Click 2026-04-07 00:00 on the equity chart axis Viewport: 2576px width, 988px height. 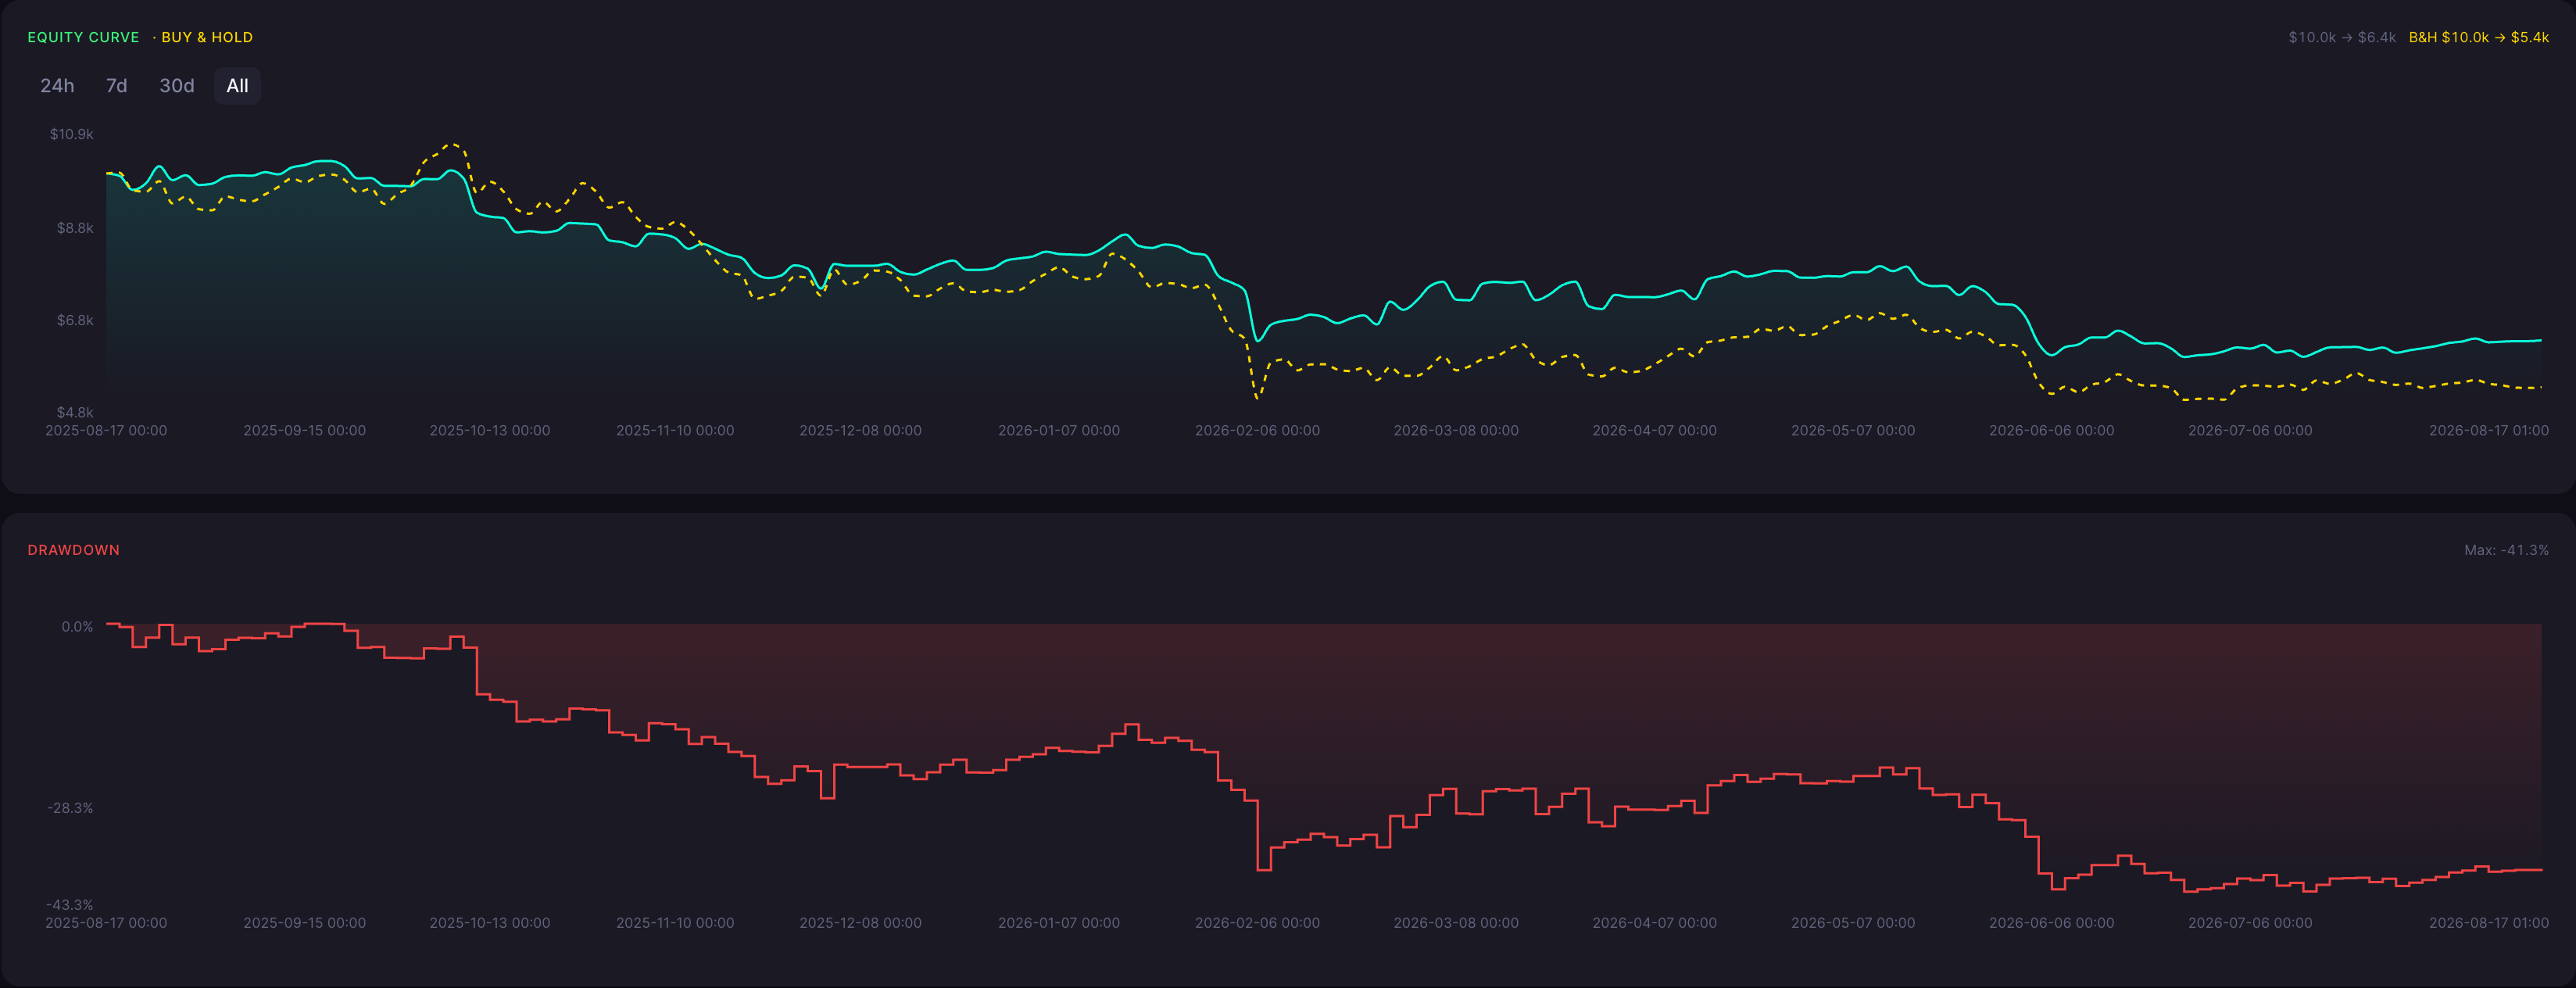1655,431
